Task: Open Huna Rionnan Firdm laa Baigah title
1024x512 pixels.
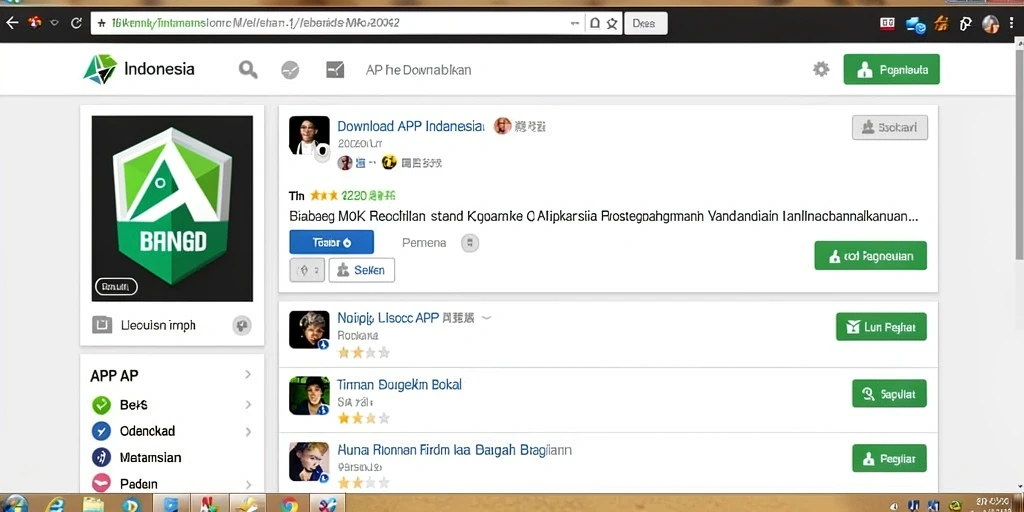Action: (455, 450)
